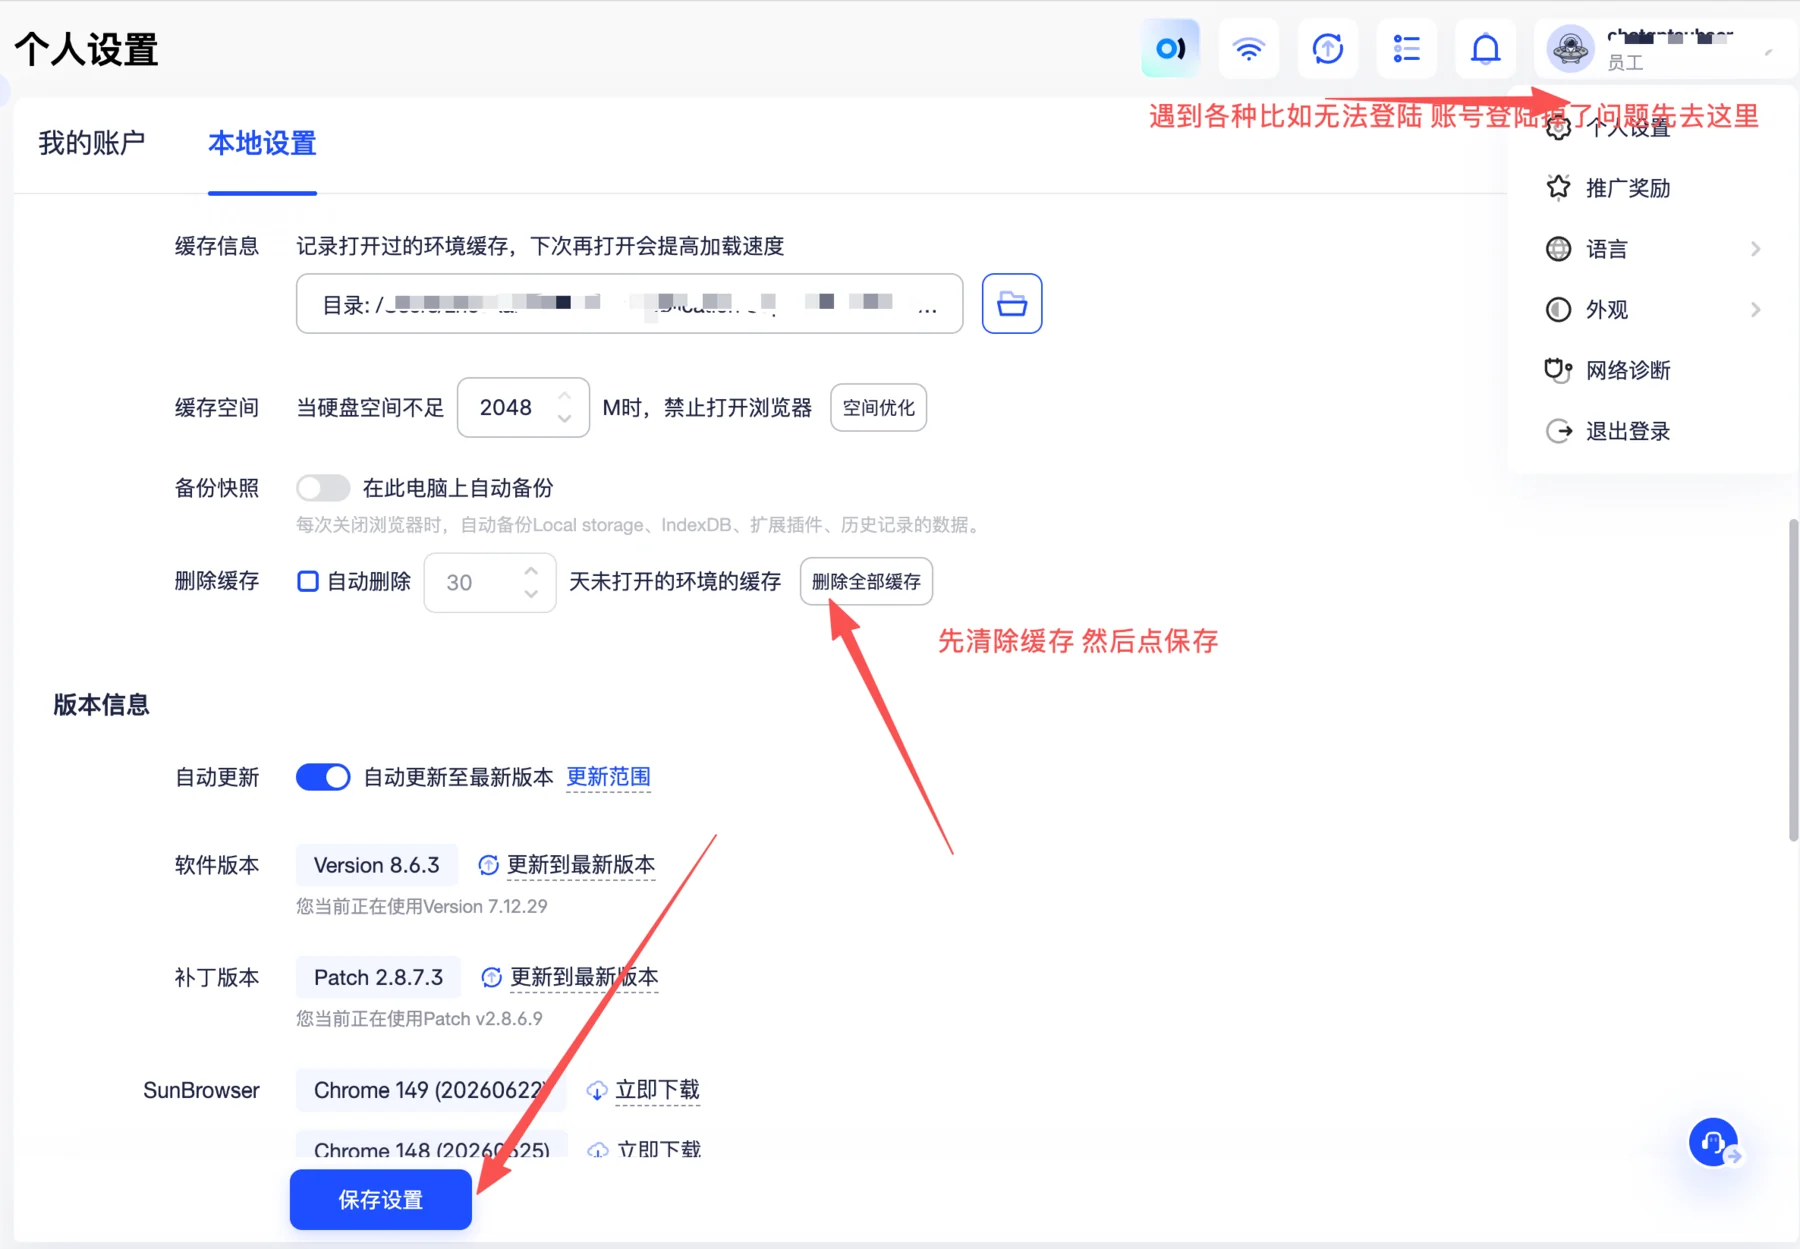Click the Version 8.6.3 value box
This screenshot has height=1249, width=1800.
point(377,865)
